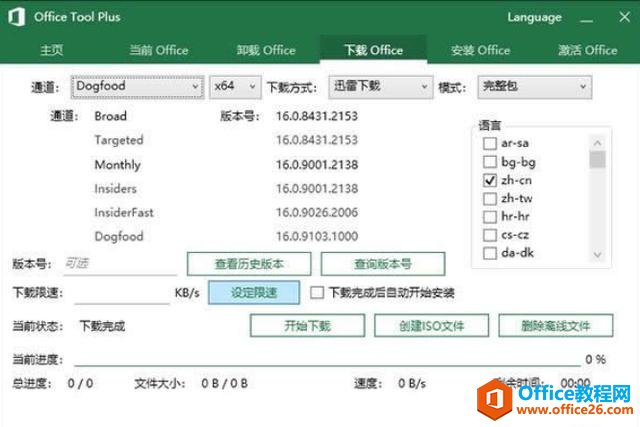
Task: Click the 下载完成 status text
Action: click(102, 326)
